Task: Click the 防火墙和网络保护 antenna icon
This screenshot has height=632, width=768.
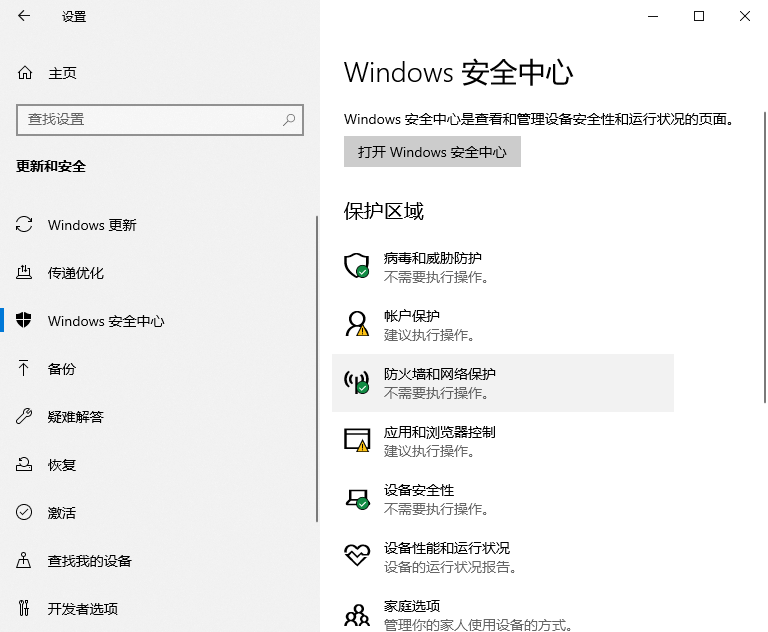Action: tap(357, 382)
